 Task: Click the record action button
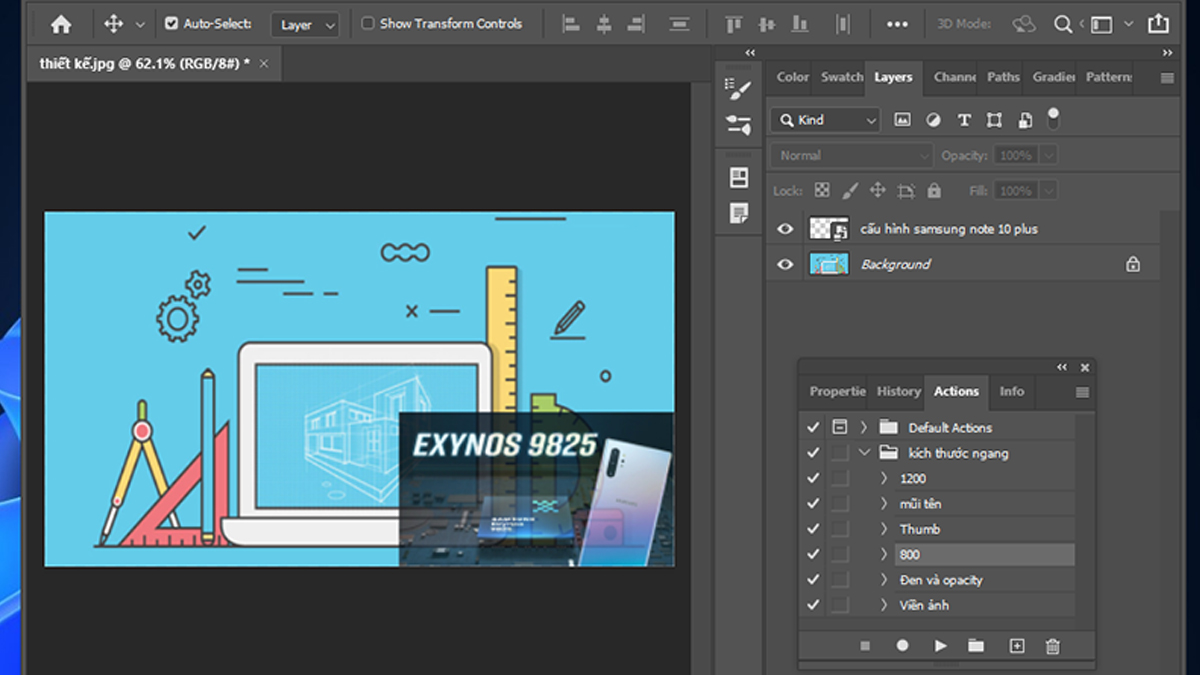point(902,646)
